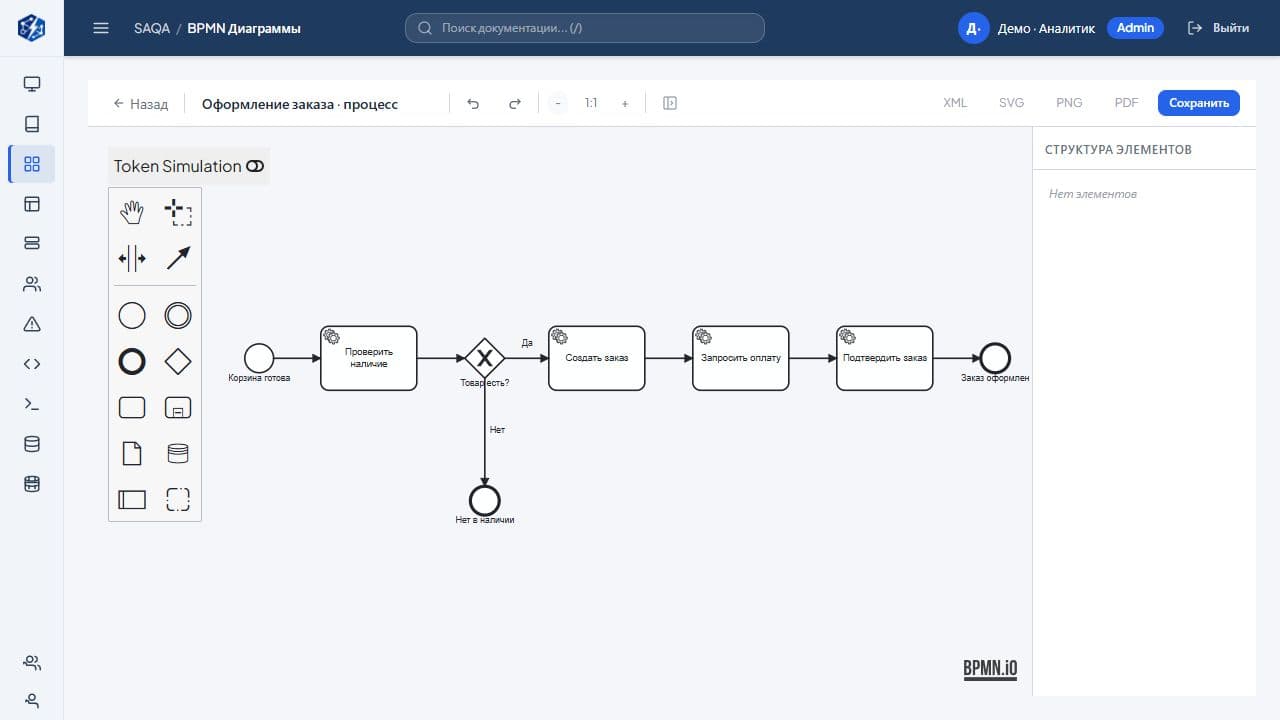The height and width of the screenshot is (720, 1280).
Task: Redo the diagram change
Action: 515,103
